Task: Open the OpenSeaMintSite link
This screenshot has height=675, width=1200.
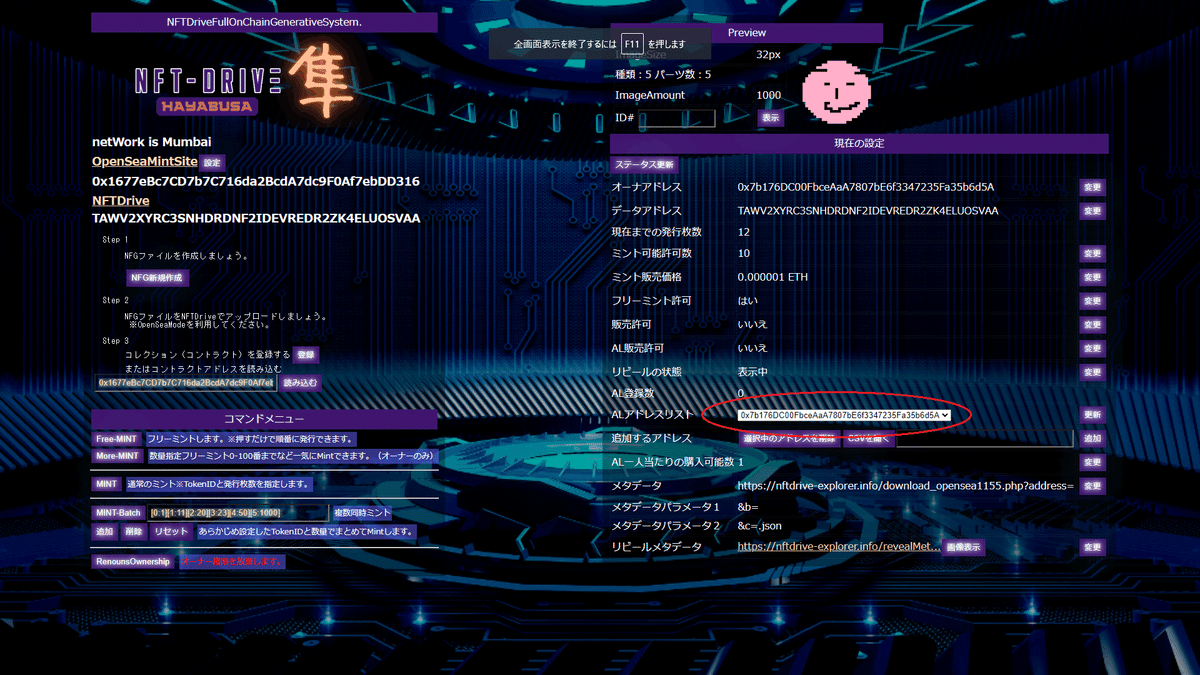Action: point(145,161)
